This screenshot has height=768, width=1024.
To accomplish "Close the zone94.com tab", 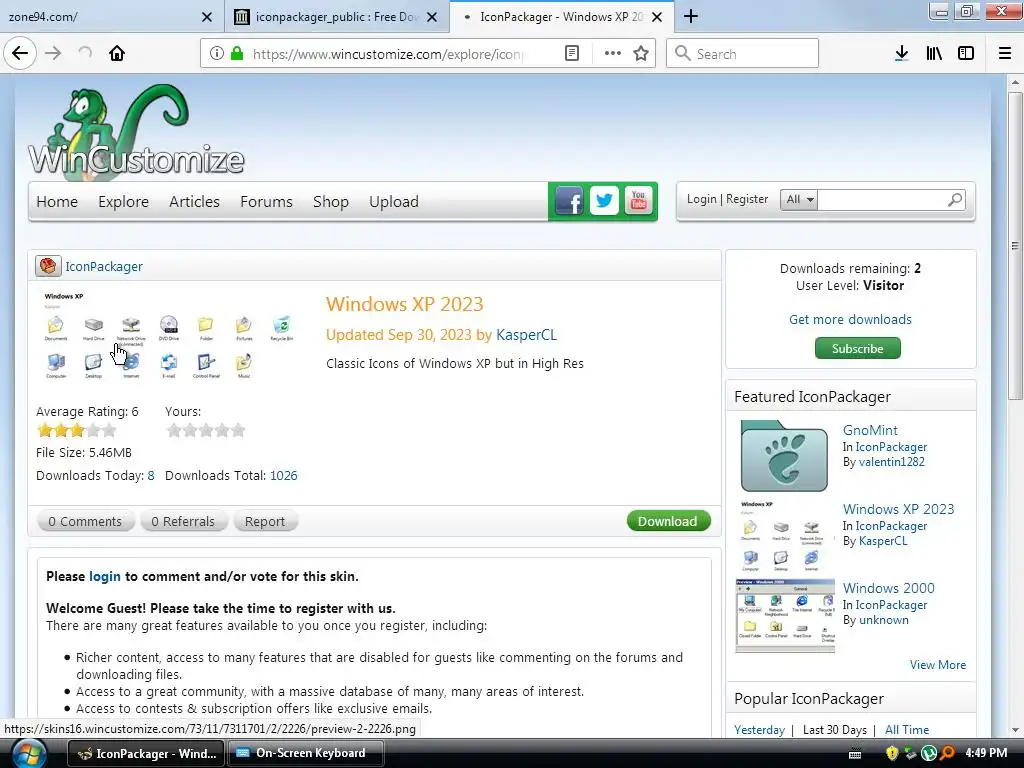I will (x=207, y=17).
